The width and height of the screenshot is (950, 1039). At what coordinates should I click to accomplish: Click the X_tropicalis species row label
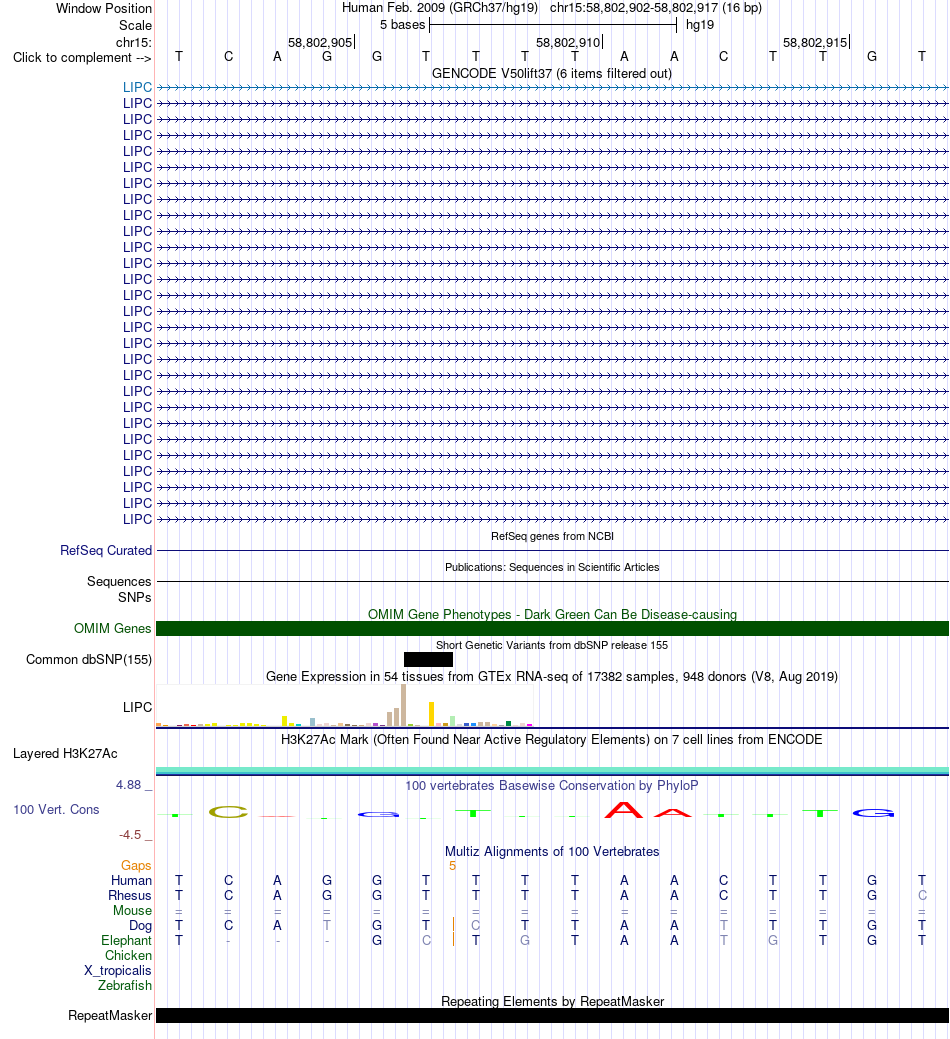pyautogui.click(x=117, y=970)
